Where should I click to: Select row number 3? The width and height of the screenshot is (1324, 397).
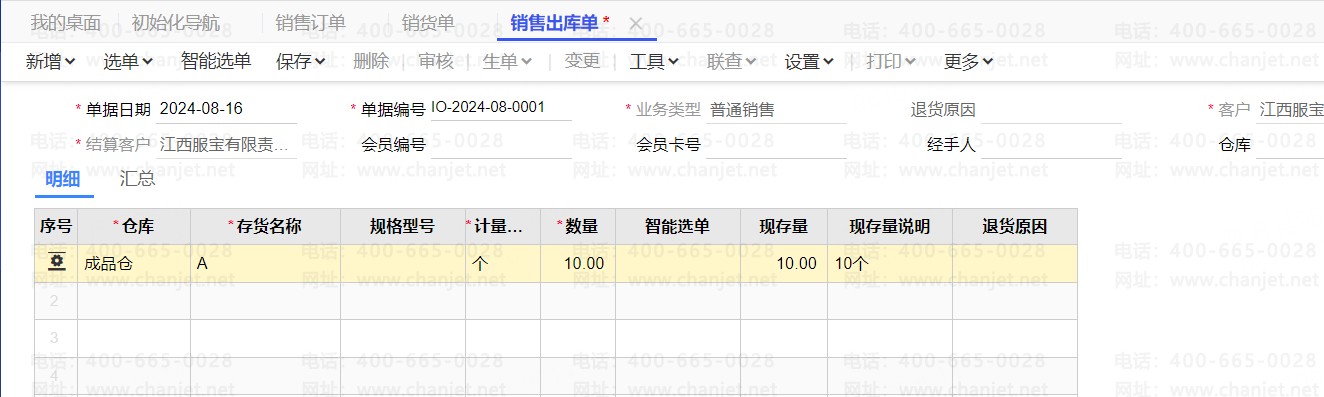(x=56, y=338)
